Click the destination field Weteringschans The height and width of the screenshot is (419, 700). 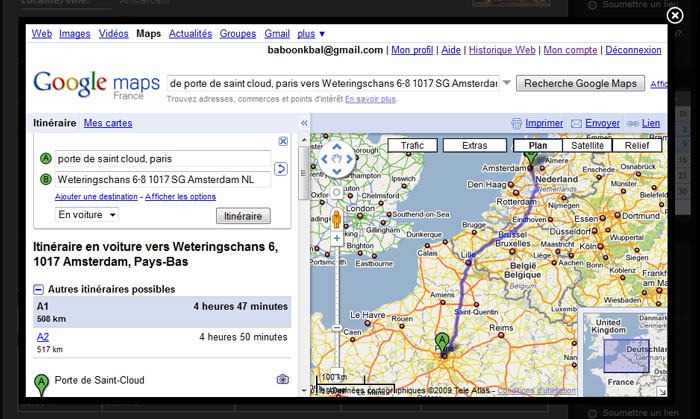coord(162,179)
